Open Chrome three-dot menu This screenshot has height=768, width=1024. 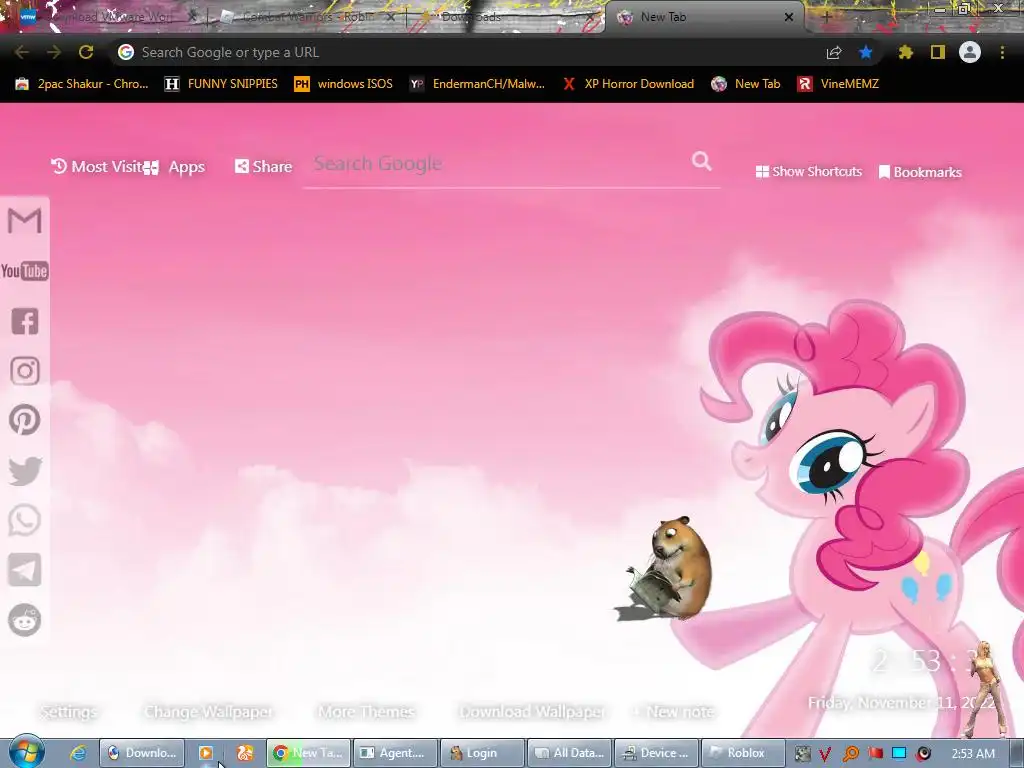tap(1002, 52)
